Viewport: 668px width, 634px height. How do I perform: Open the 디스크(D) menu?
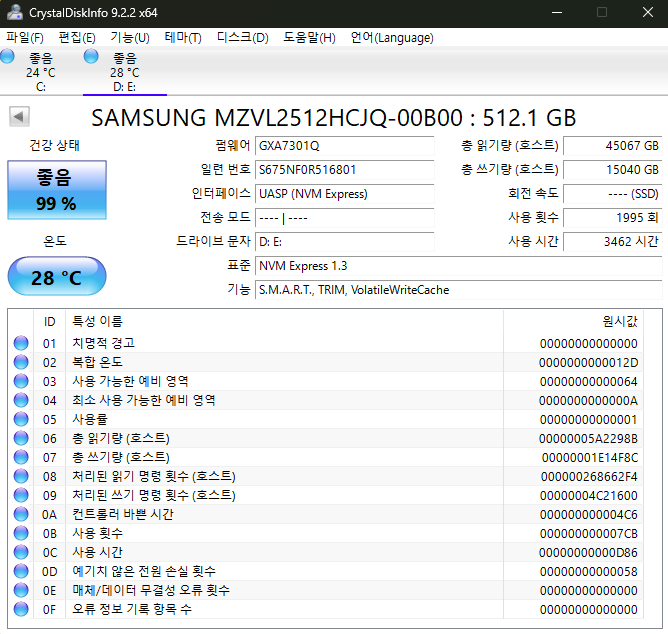click(x=243, y=38)
